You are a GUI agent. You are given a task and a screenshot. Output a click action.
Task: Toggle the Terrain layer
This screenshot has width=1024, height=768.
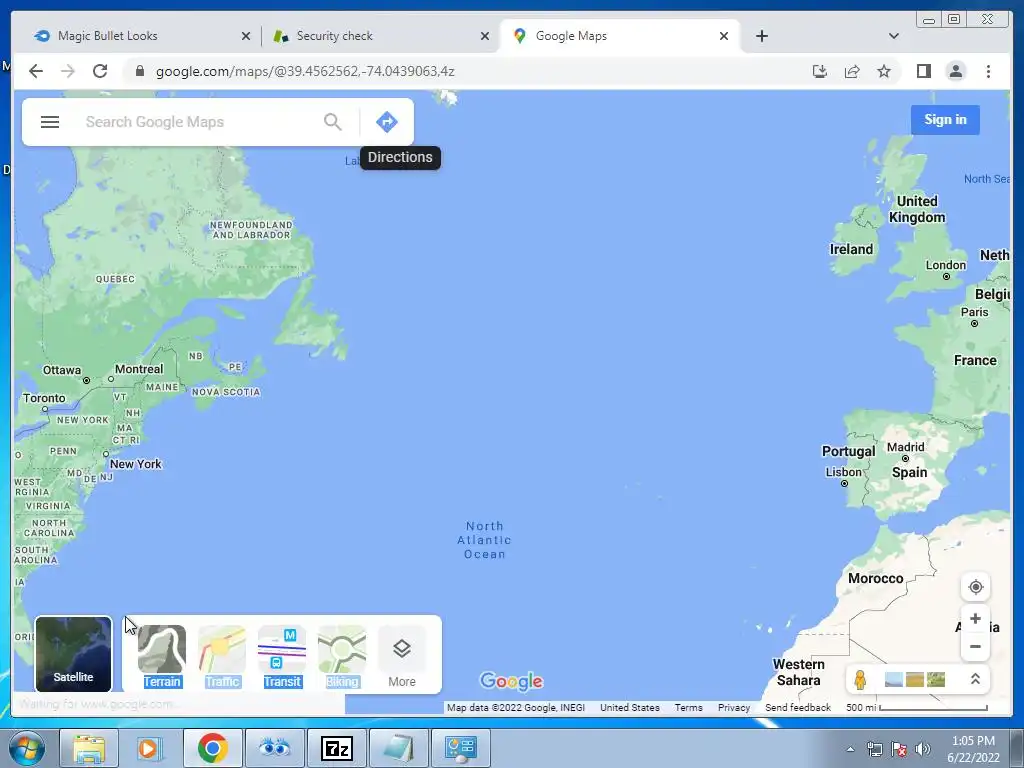pyautogui.click(x=162, y=657)
